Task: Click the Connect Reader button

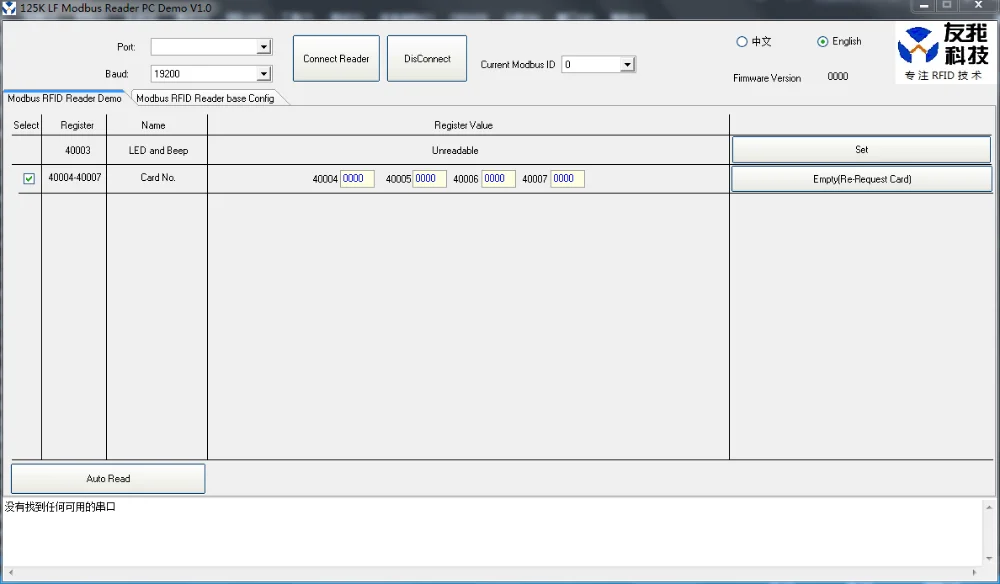Action: (x=336, y=59)
